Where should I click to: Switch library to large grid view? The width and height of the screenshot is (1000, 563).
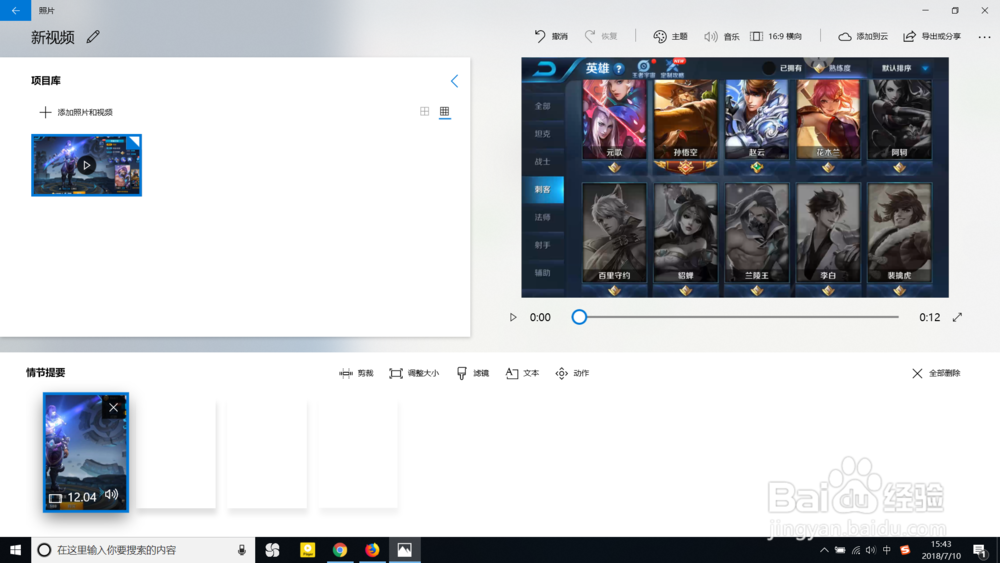click(425, 112)
